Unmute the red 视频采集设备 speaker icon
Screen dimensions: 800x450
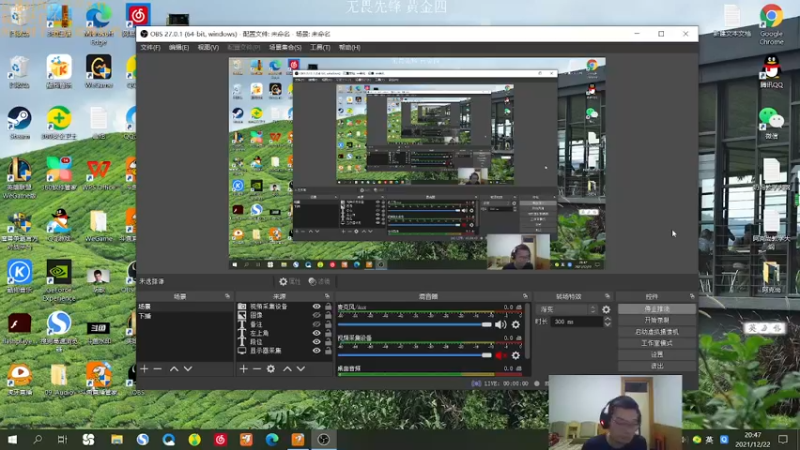pyautogui.click(x=501, y=355)
